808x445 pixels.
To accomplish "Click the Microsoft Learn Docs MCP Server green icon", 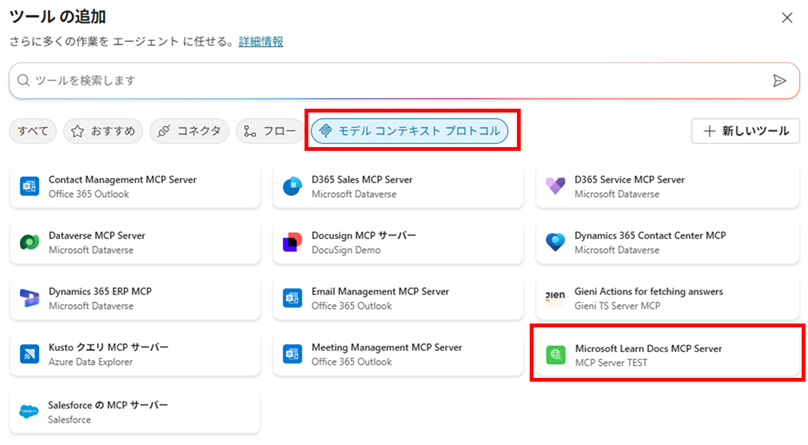I will [x=556, y=355].
